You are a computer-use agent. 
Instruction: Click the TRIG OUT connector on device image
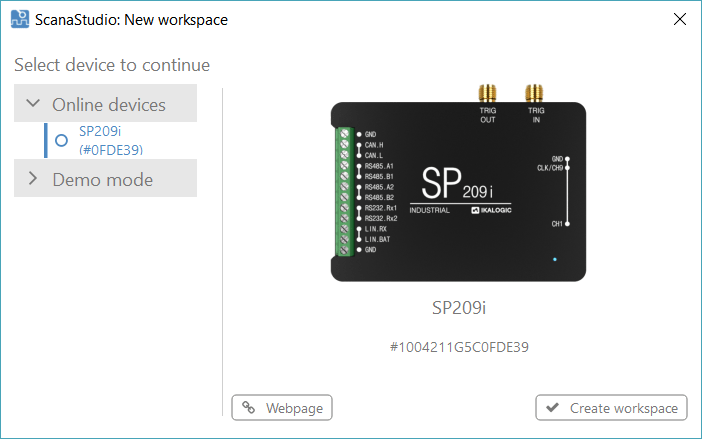coord(488,97)
